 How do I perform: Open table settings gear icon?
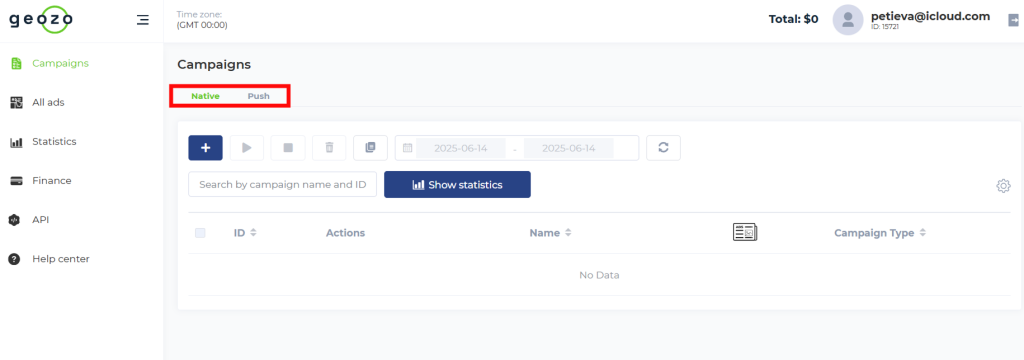(x=1003, y=186)
